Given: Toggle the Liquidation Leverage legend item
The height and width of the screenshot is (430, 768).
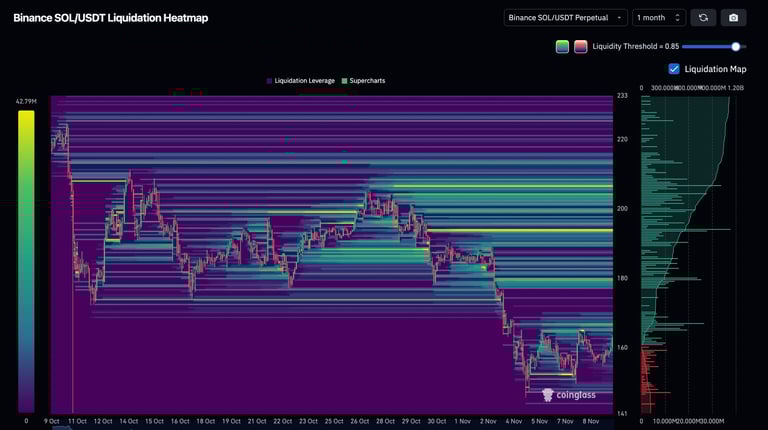Looking at the screenshot, I should [x=301, y=81].
